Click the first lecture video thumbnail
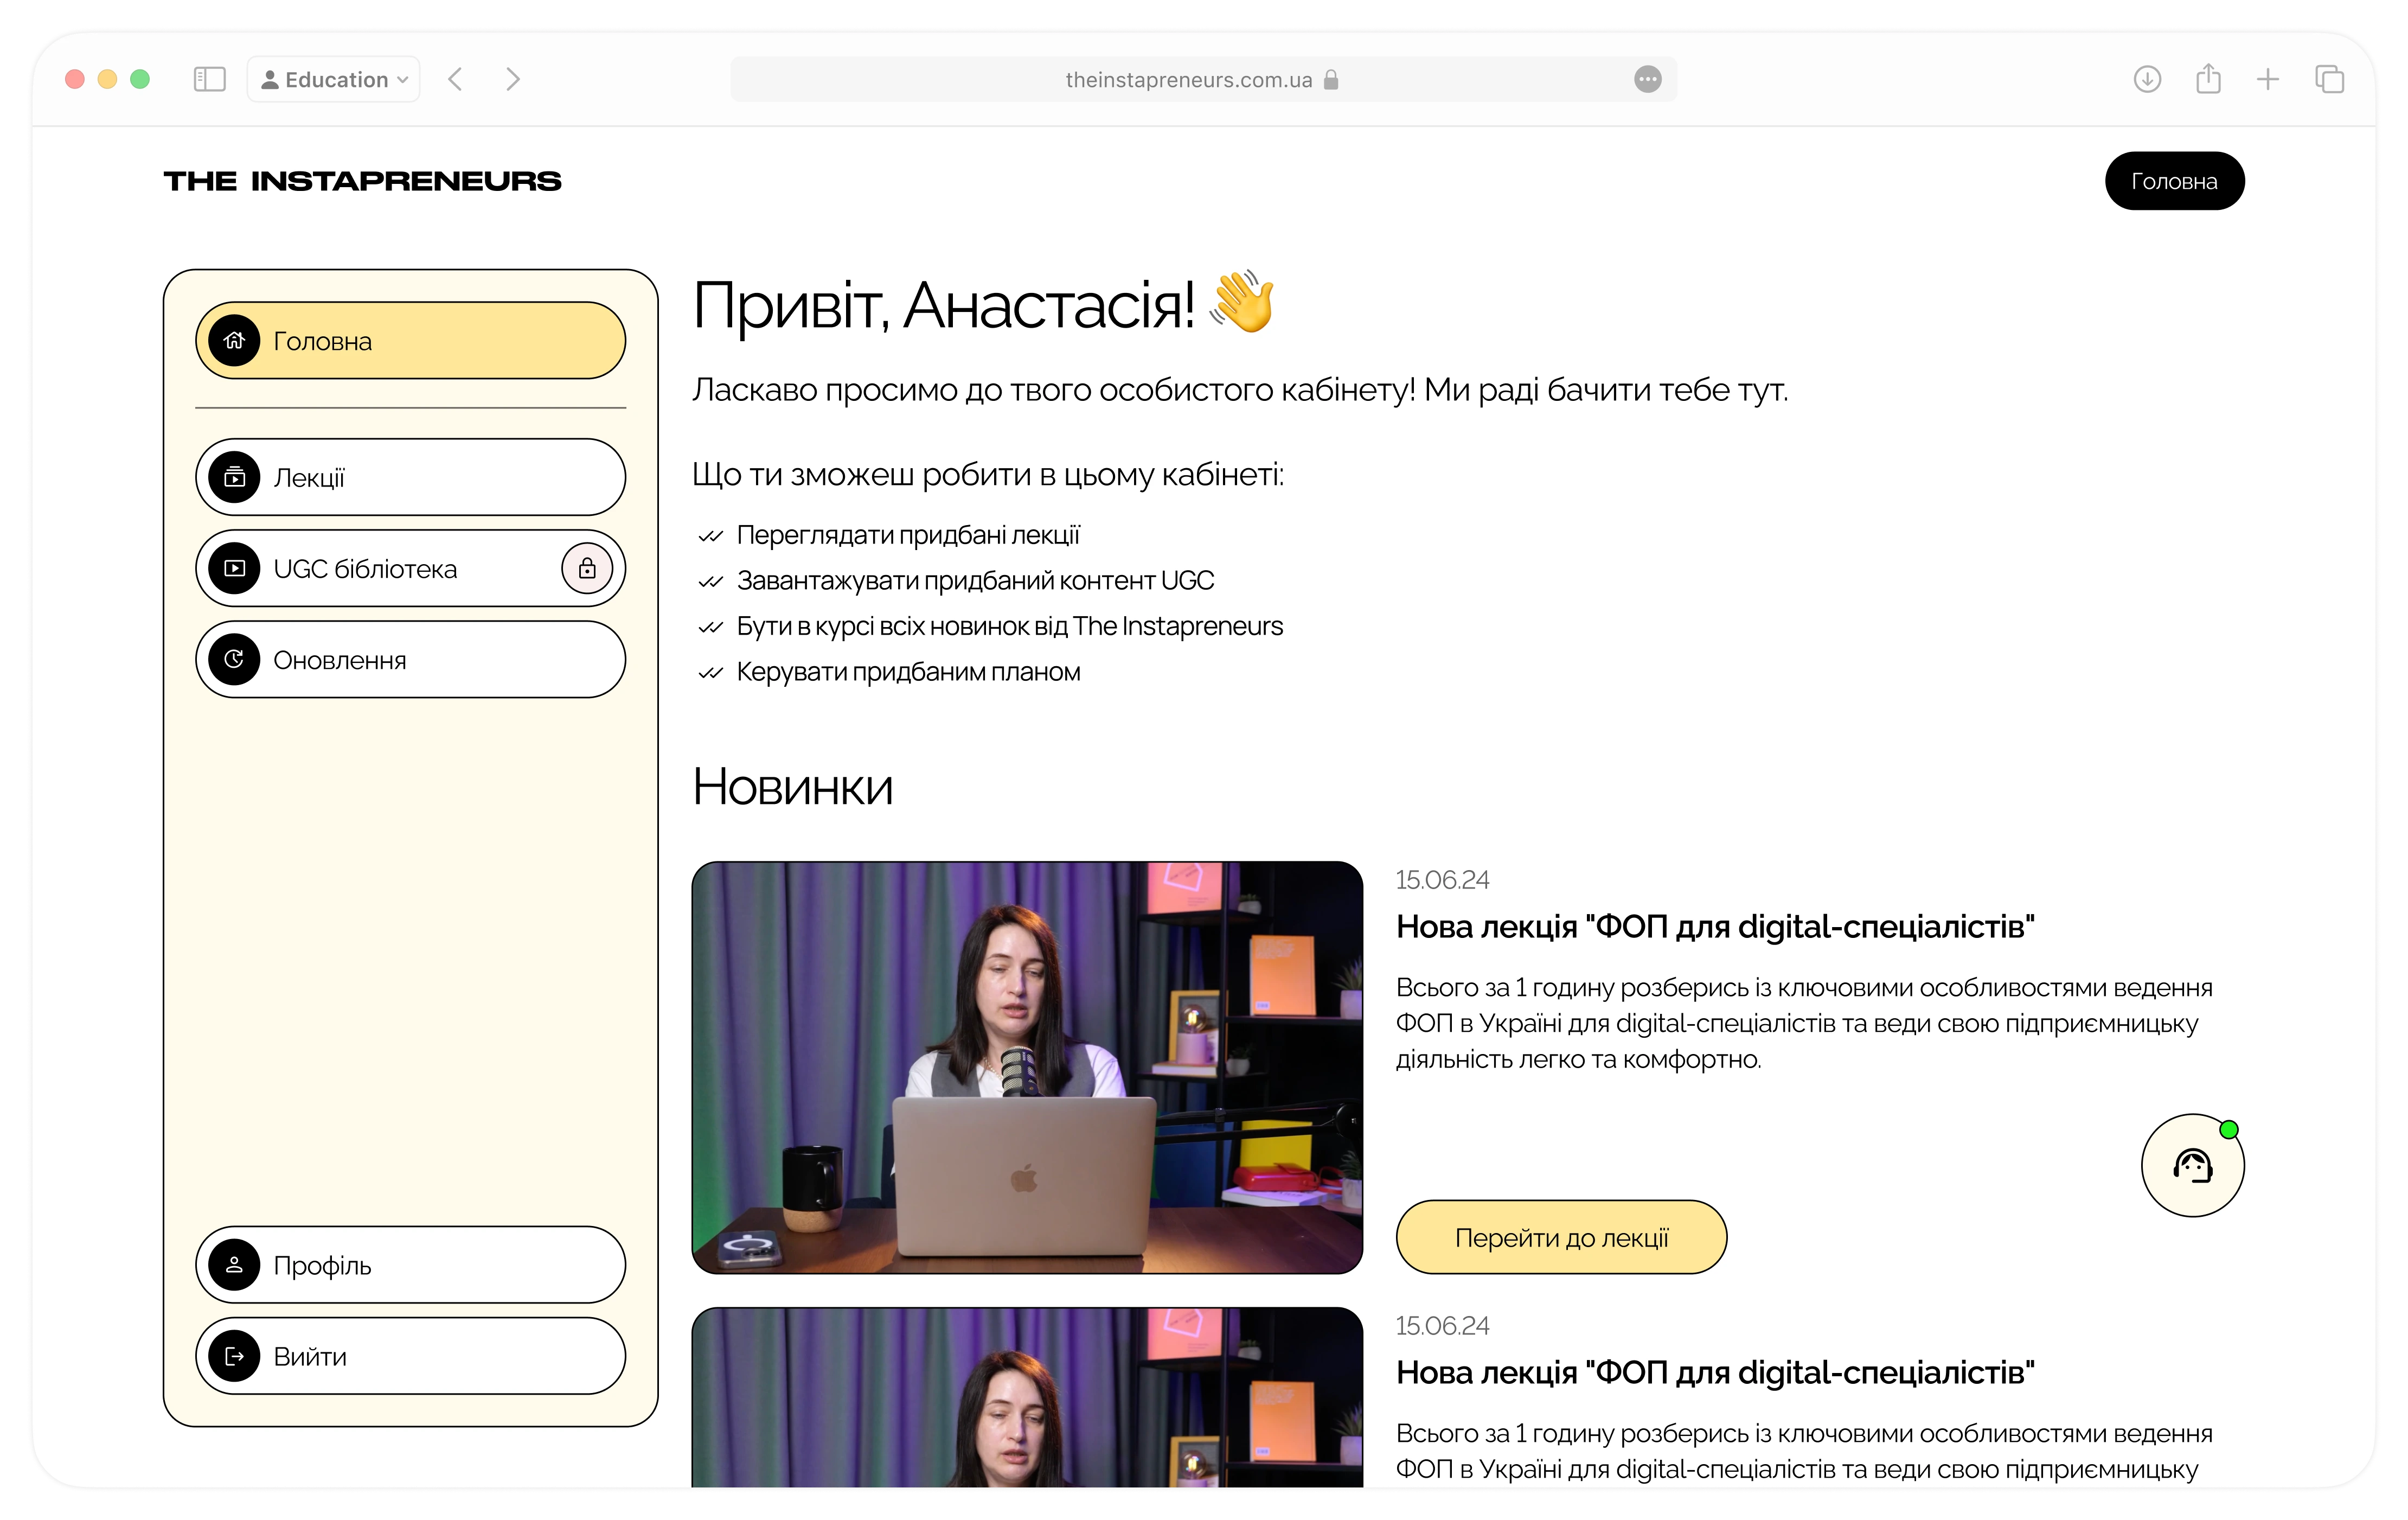Image resolution: width=2408 pixels, height=1520 pixels. pyautogui.click(x=1027, y=1067)
